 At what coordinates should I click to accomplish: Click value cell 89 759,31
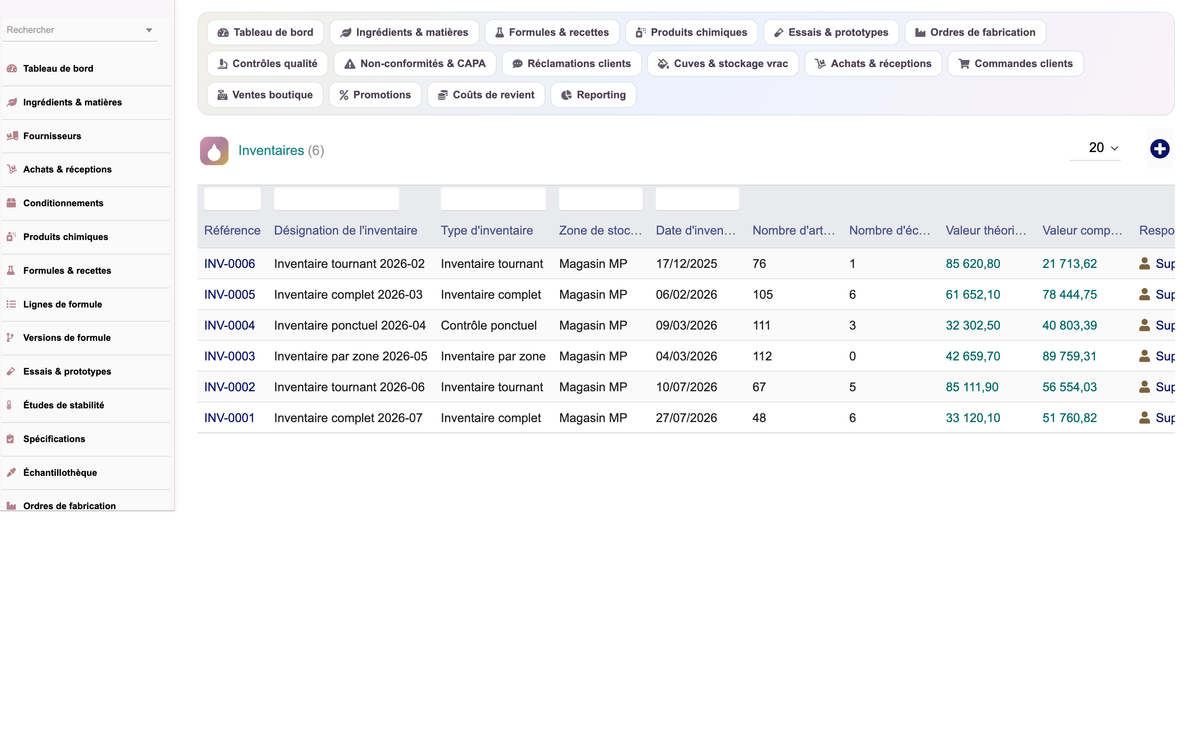1070,356
